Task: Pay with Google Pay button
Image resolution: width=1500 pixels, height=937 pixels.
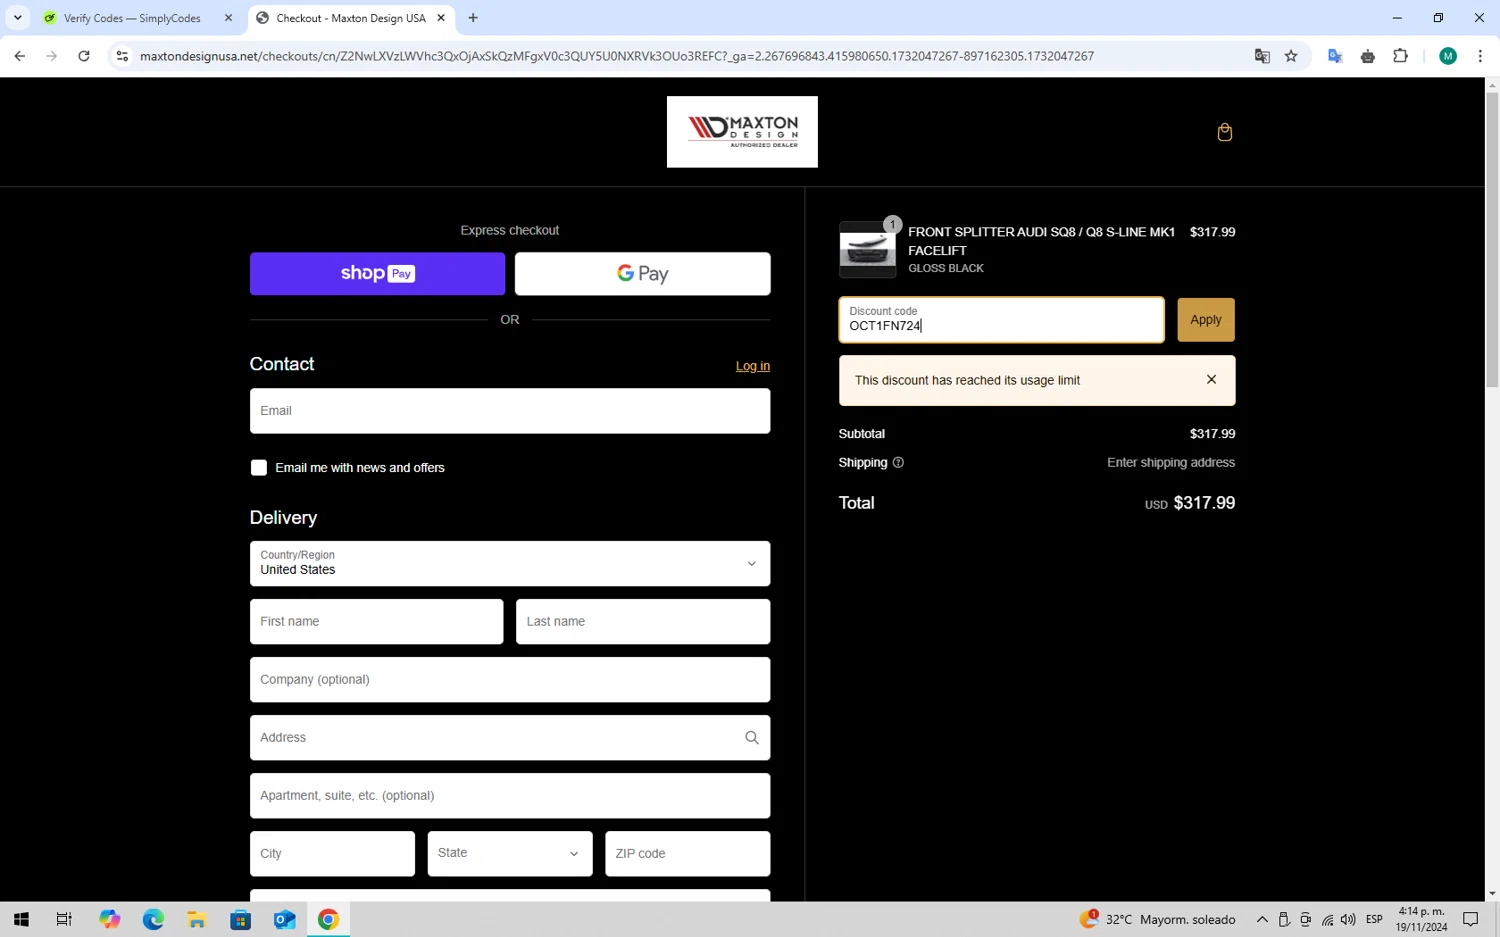Action: [642, 274]
